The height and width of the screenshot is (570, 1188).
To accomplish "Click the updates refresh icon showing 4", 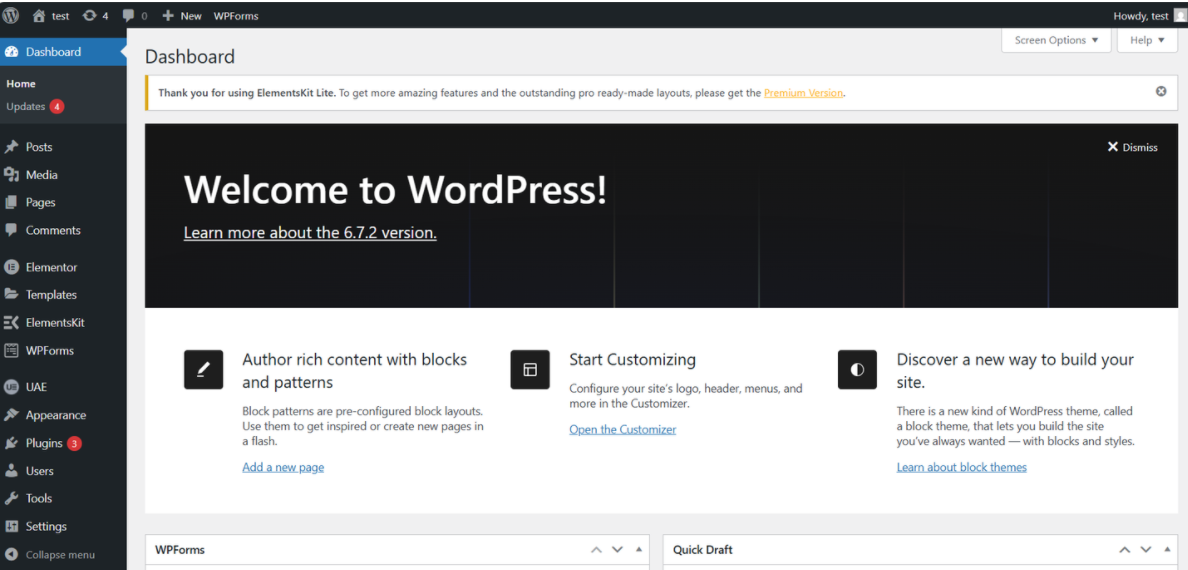I will [89, 15].
